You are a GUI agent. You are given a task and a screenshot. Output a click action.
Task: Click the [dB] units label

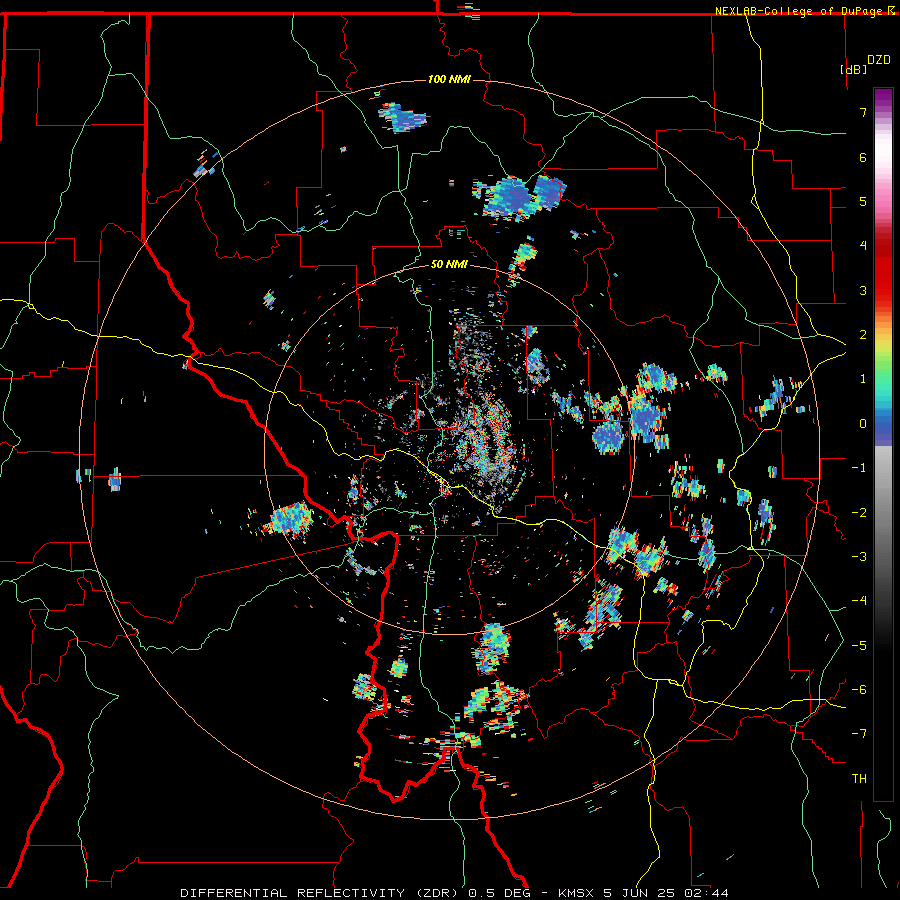pos(854,69)
